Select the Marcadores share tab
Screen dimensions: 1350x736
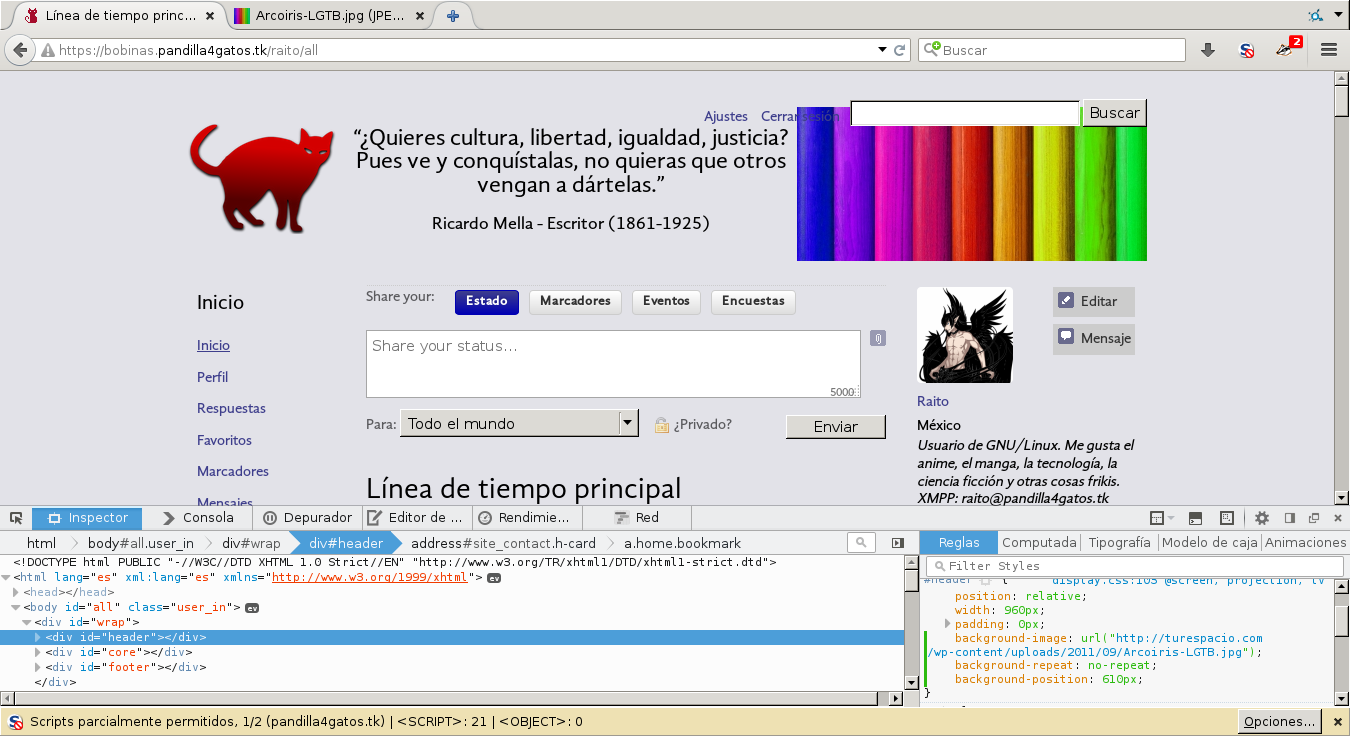click(x=575, y=301)
